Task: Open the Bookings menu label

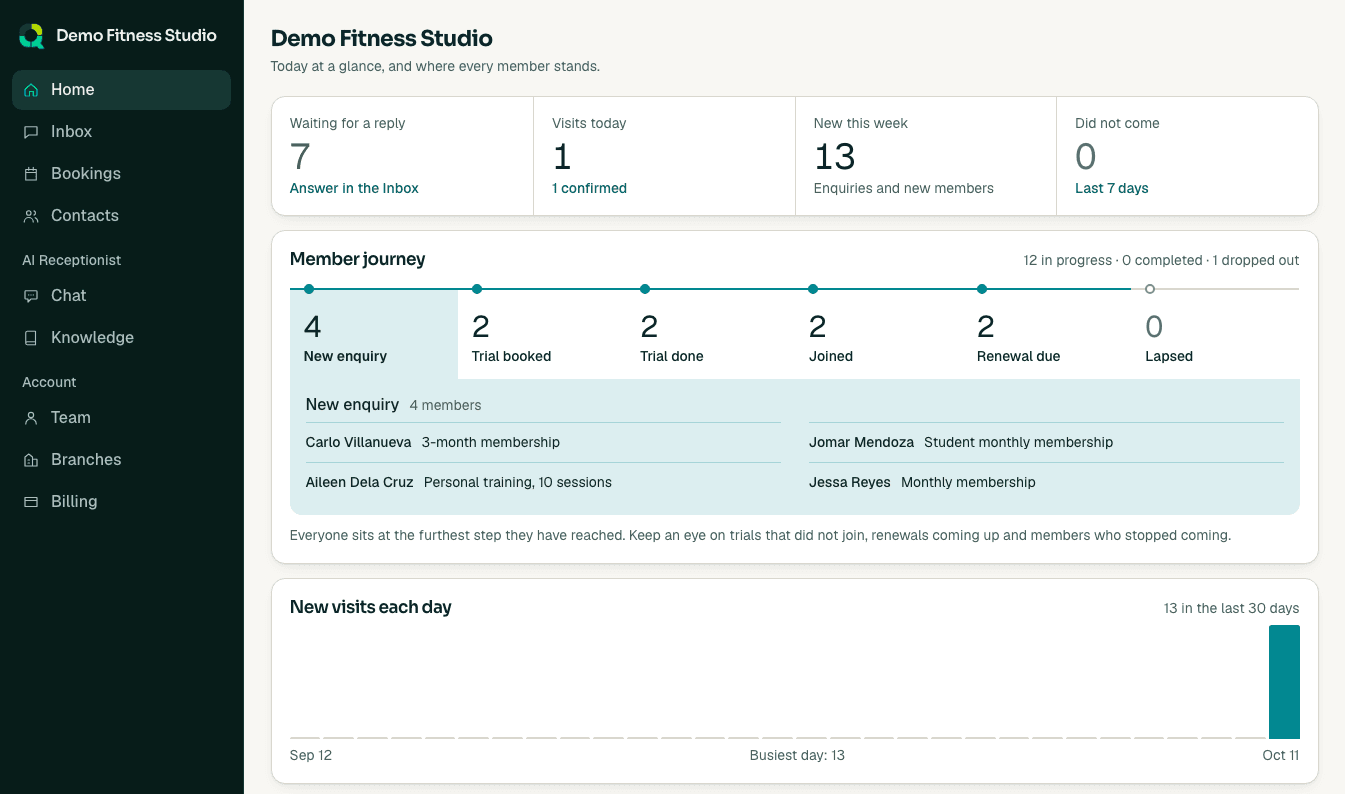Action: pyautogui.click(x=86, y=174)
